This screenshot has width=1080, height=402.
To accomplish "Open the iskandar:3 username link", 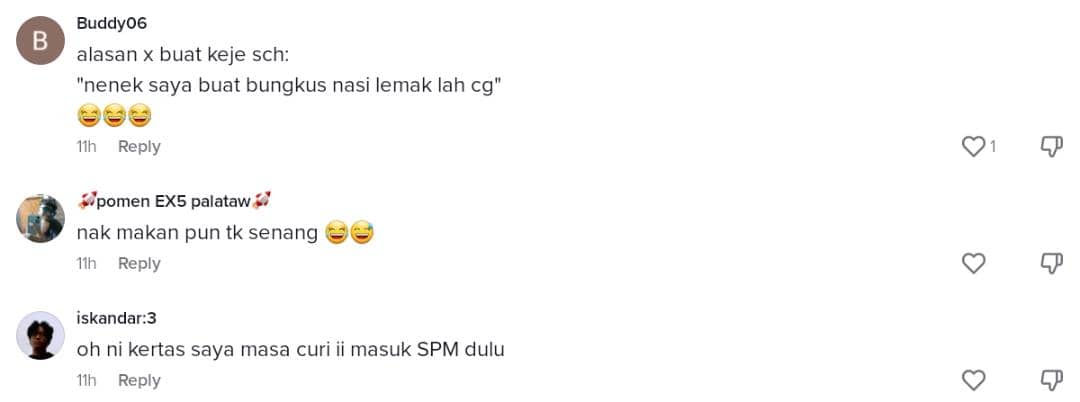I will pyautogui.click(x=116, y=318).
